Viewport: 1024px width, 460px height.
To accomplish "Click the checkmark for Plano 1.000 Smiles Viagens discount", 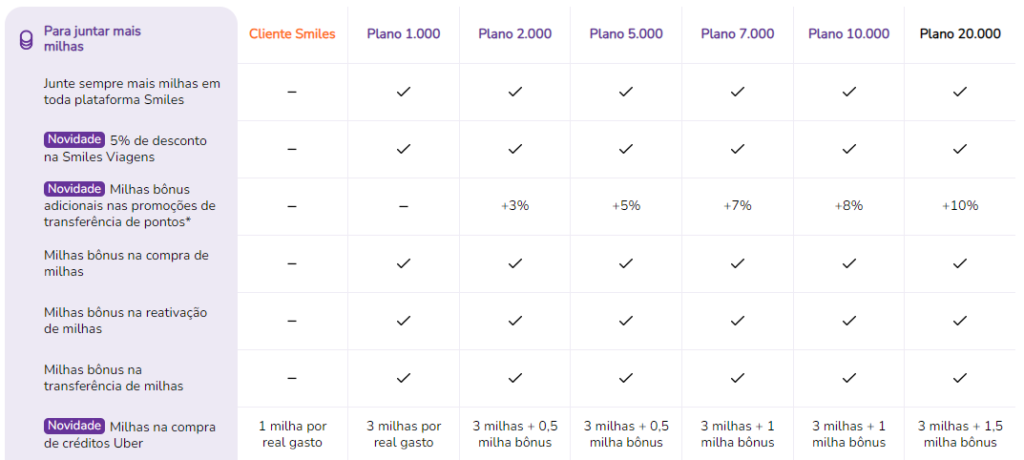I will click(x=403, y=149).
